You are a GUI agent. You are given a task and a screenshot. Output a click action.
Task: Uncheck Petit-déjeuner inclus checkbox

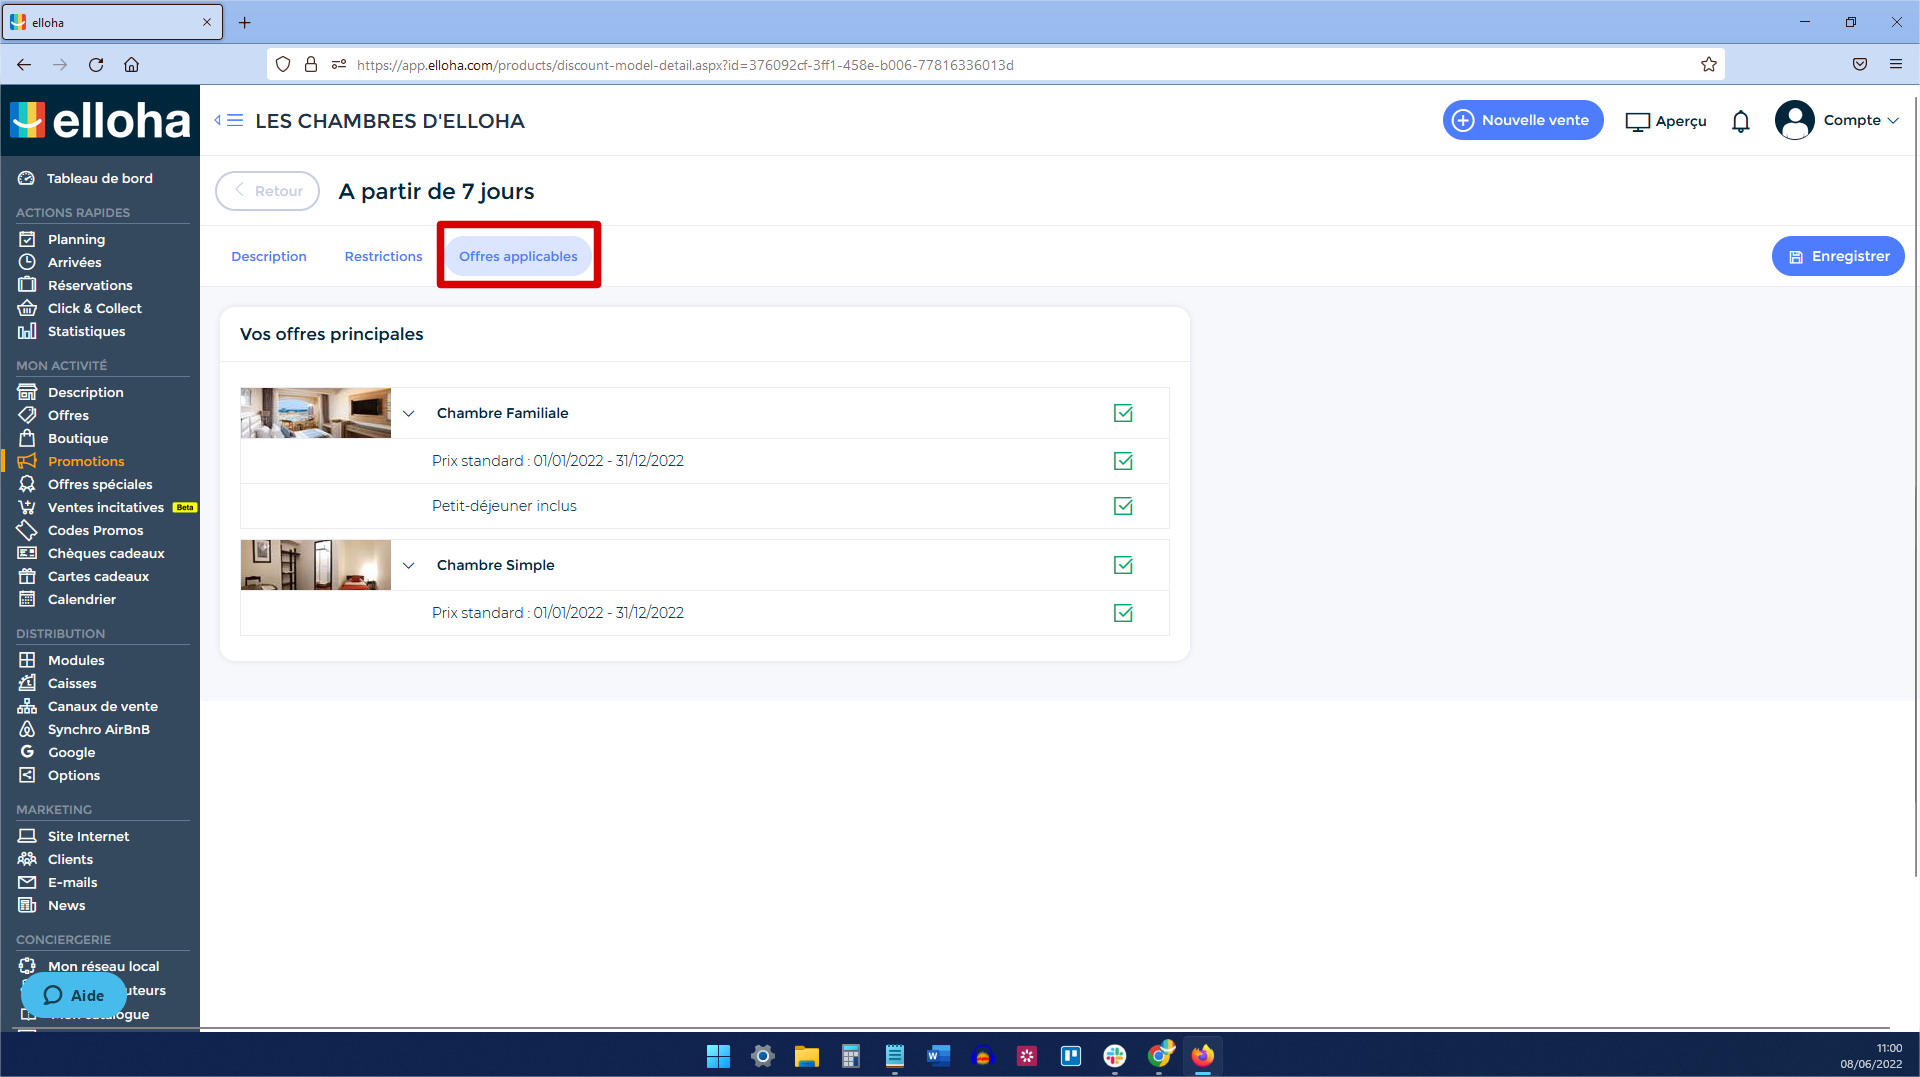[1123, 506]
